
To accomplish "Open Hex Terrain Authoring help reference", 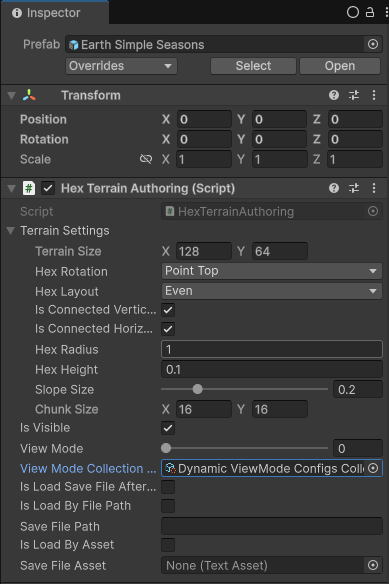I will tap(334, 188).
